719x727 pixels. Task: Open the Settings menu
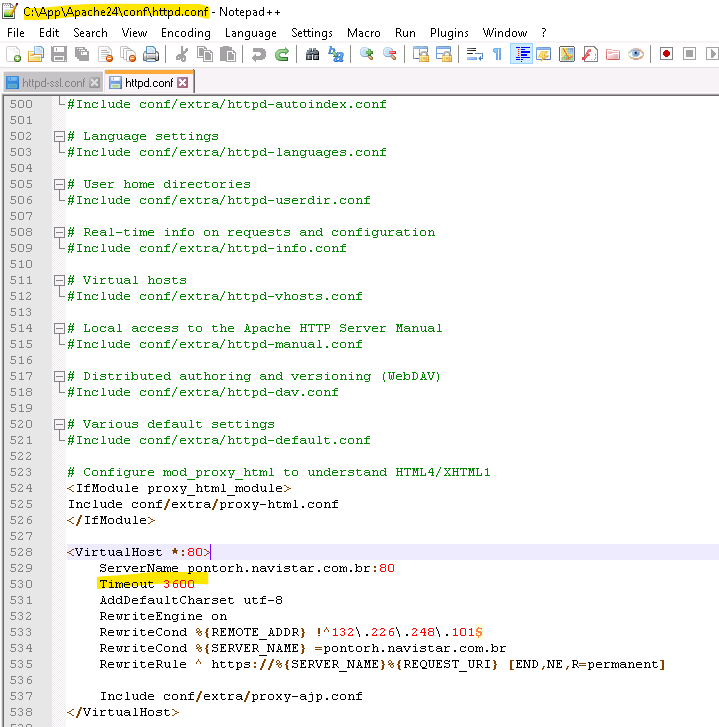coord(312,33)
